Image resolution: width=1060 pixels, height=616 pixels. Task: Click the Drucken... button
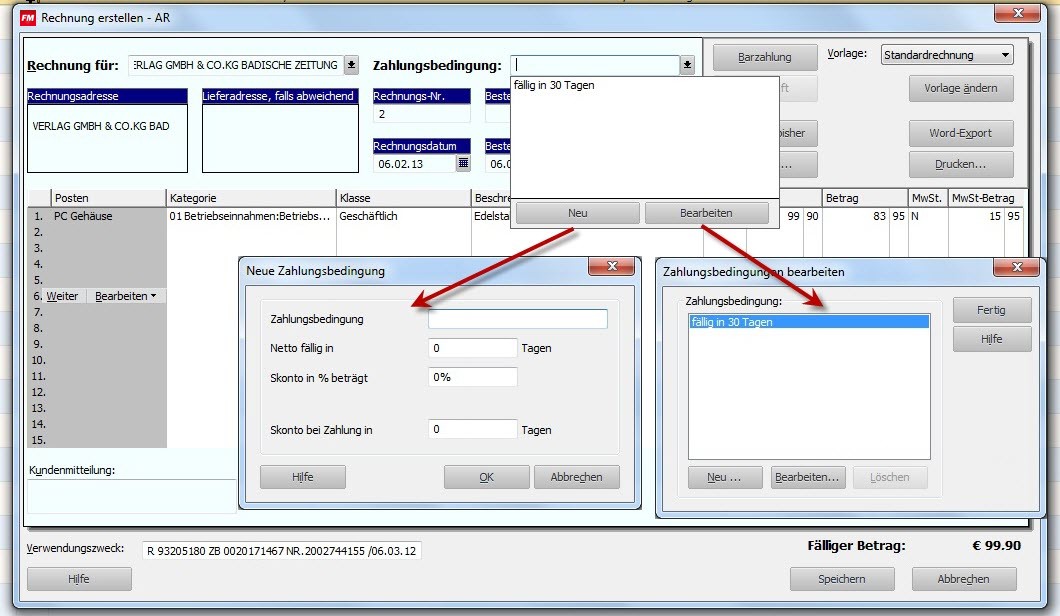(960, 164)
